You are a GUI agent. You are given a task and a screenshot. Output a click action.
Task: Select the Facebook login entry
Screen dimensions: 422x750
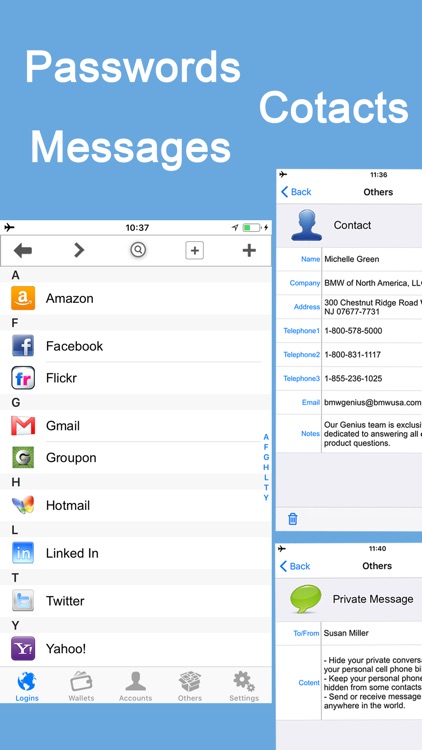point(135,346)
